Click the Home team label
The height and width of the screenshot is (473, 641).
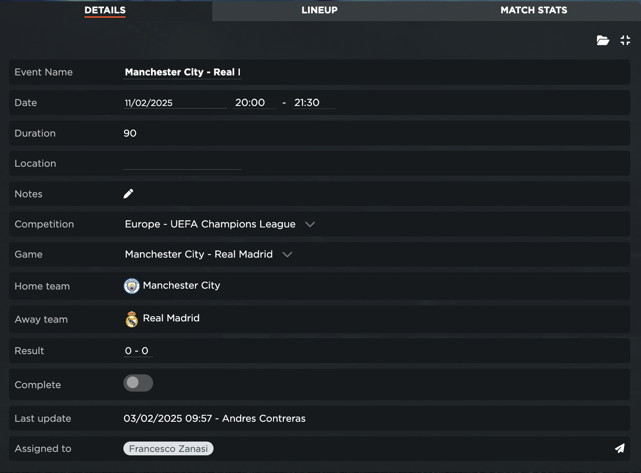click(42, 286)
